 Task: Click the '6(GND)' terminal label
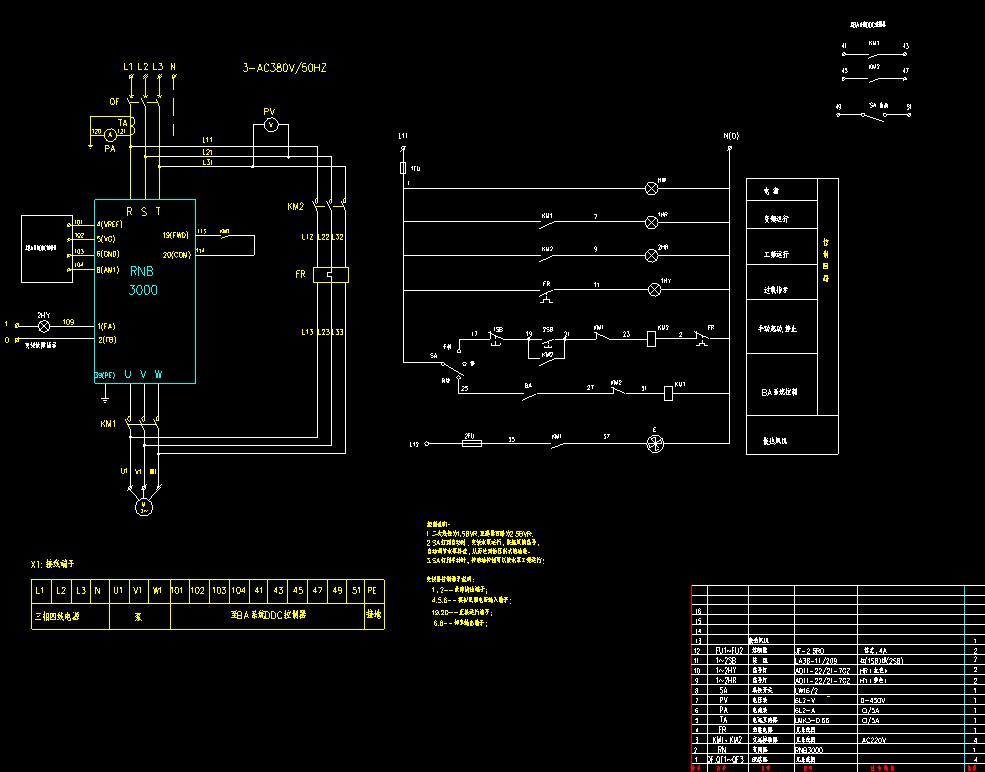coord(108,254)
